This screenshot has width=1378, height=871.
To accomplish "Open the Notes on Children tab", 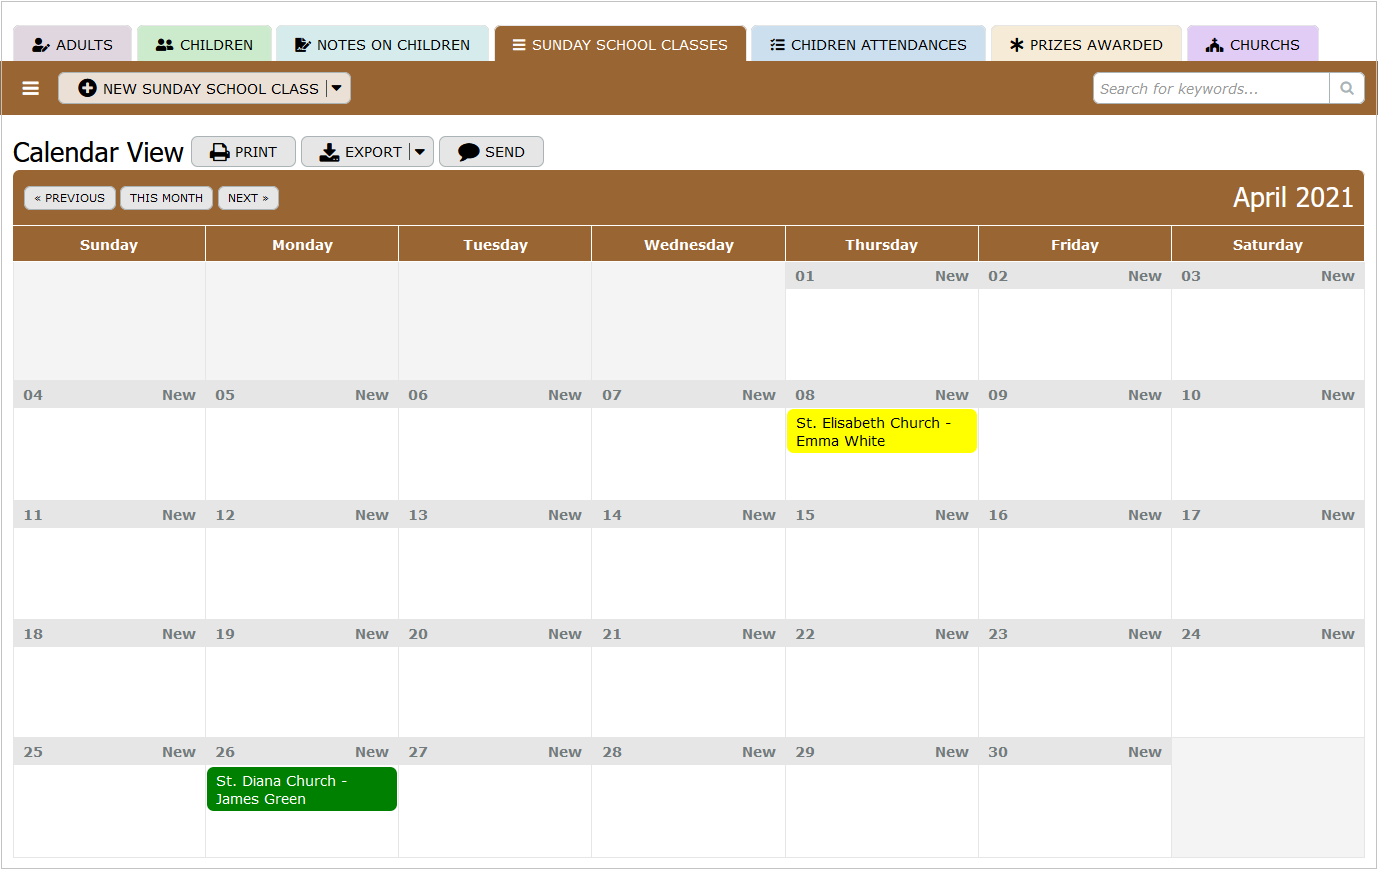I will point(382,45).
